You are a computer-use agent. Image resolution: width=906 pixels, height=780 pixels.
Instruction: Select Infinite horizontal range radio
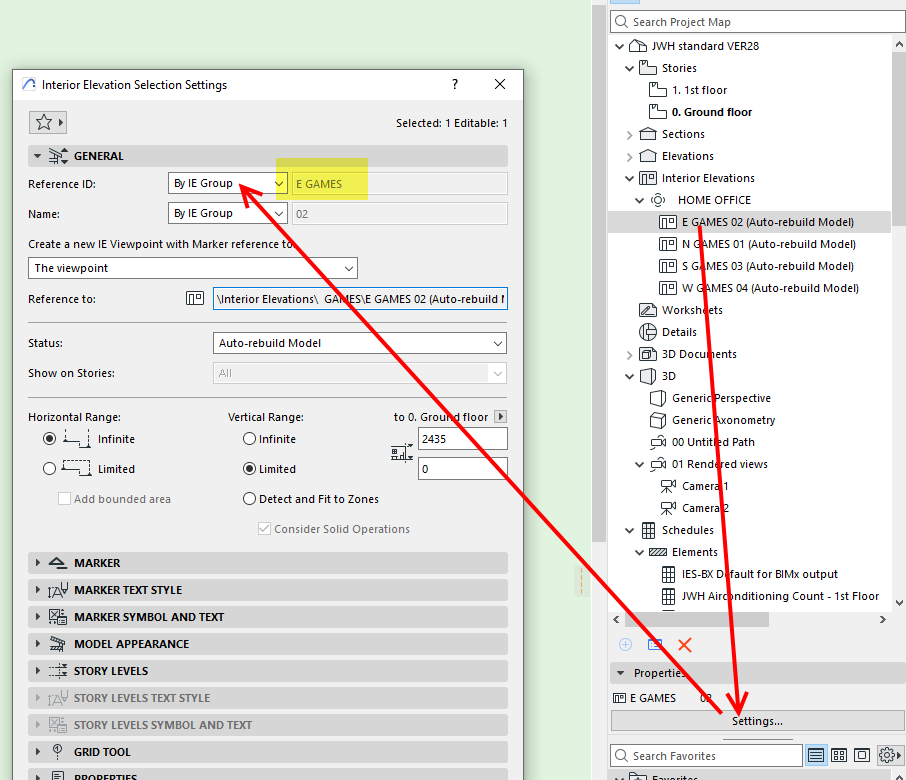coord(50,439)
